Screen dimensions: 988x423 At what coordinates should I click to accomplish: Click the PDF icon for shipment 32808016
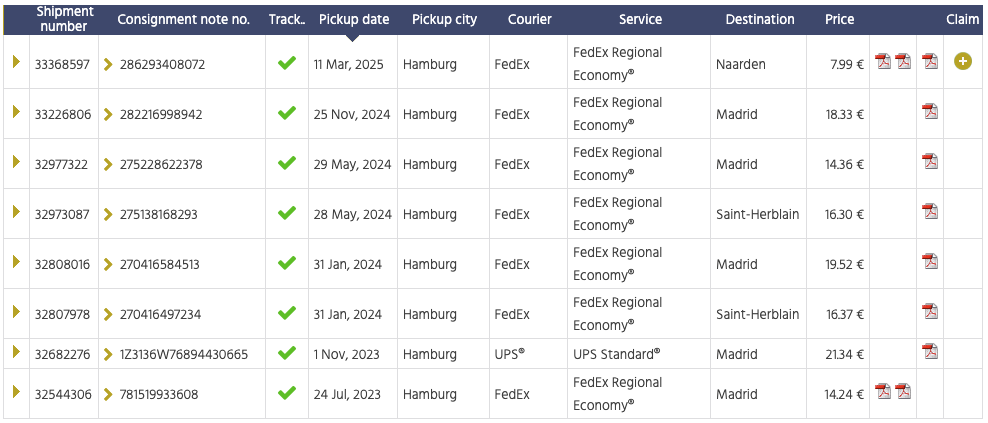pos(930,261)
